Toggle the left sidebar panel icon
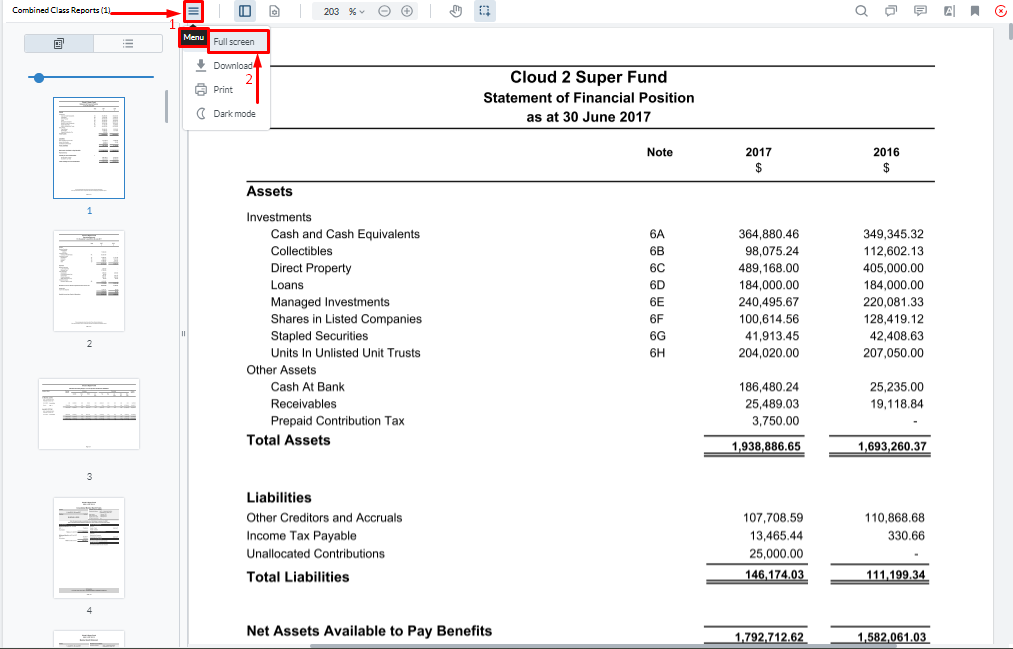This screenshot has width=1013, height=649. pyautogui.click(x=245, y=11)
